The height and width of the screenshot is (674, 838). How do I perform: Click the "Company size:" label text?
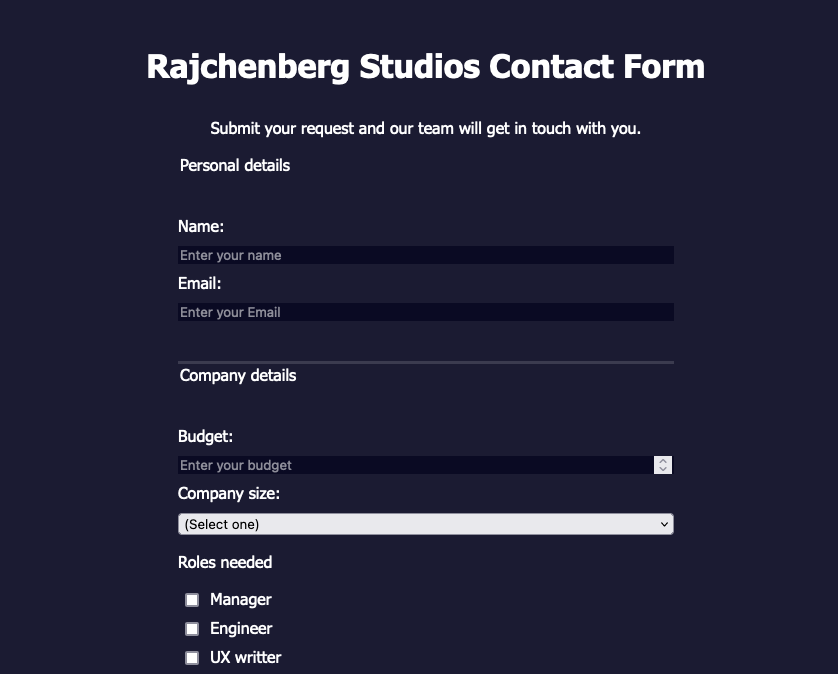click(x=229, y=493)
